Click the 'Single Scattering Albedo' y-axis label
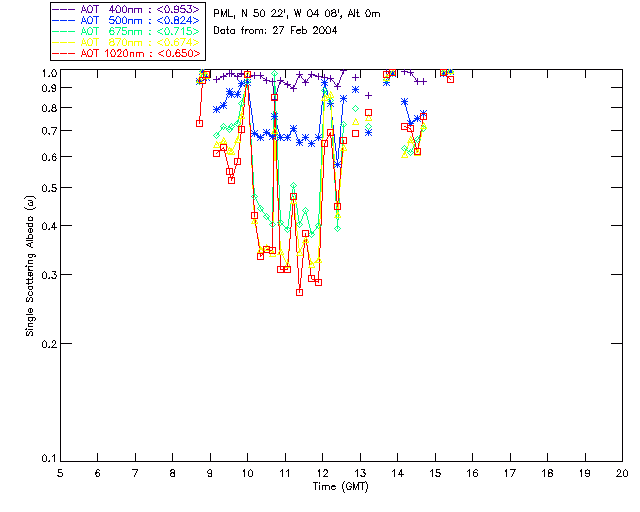The image size is (640, 512). (31, 266)
